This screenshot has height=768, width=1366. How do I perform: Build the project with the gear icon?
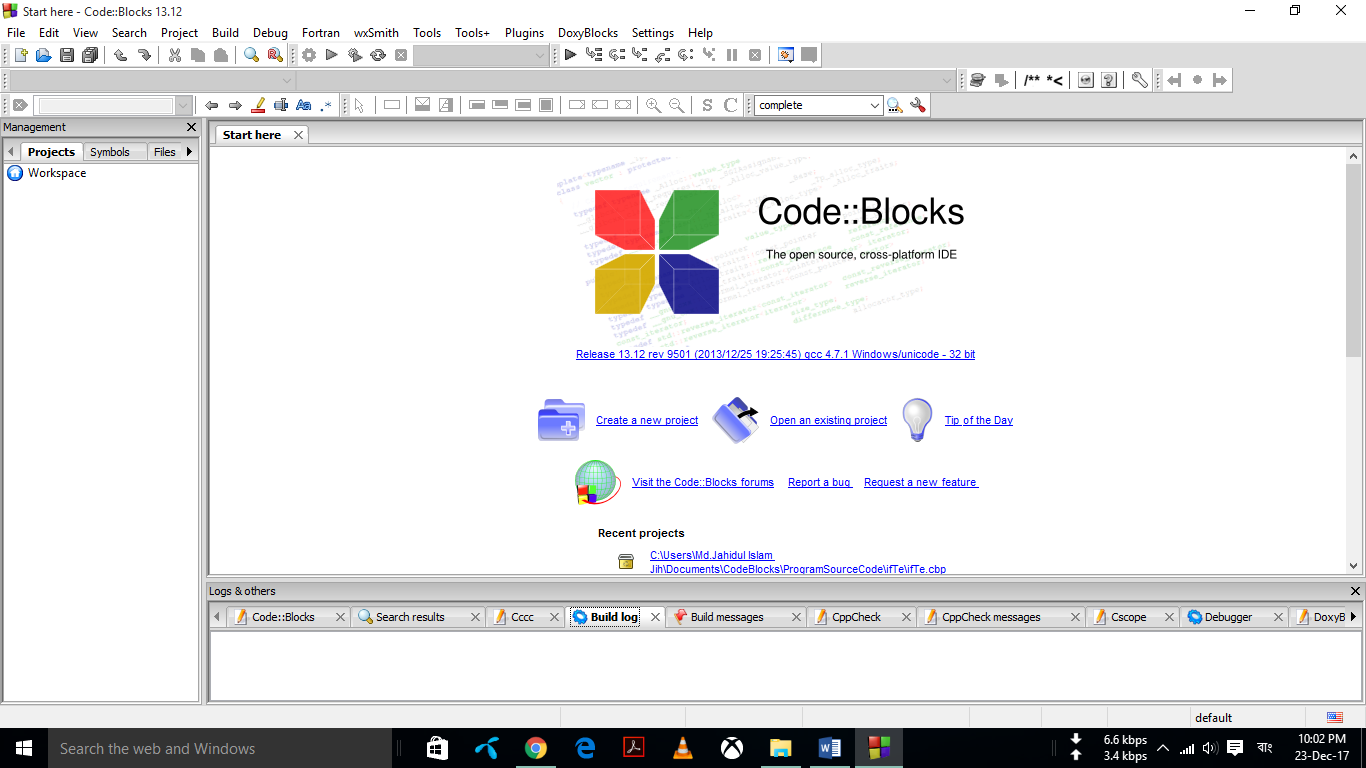(x=309, y=55)
